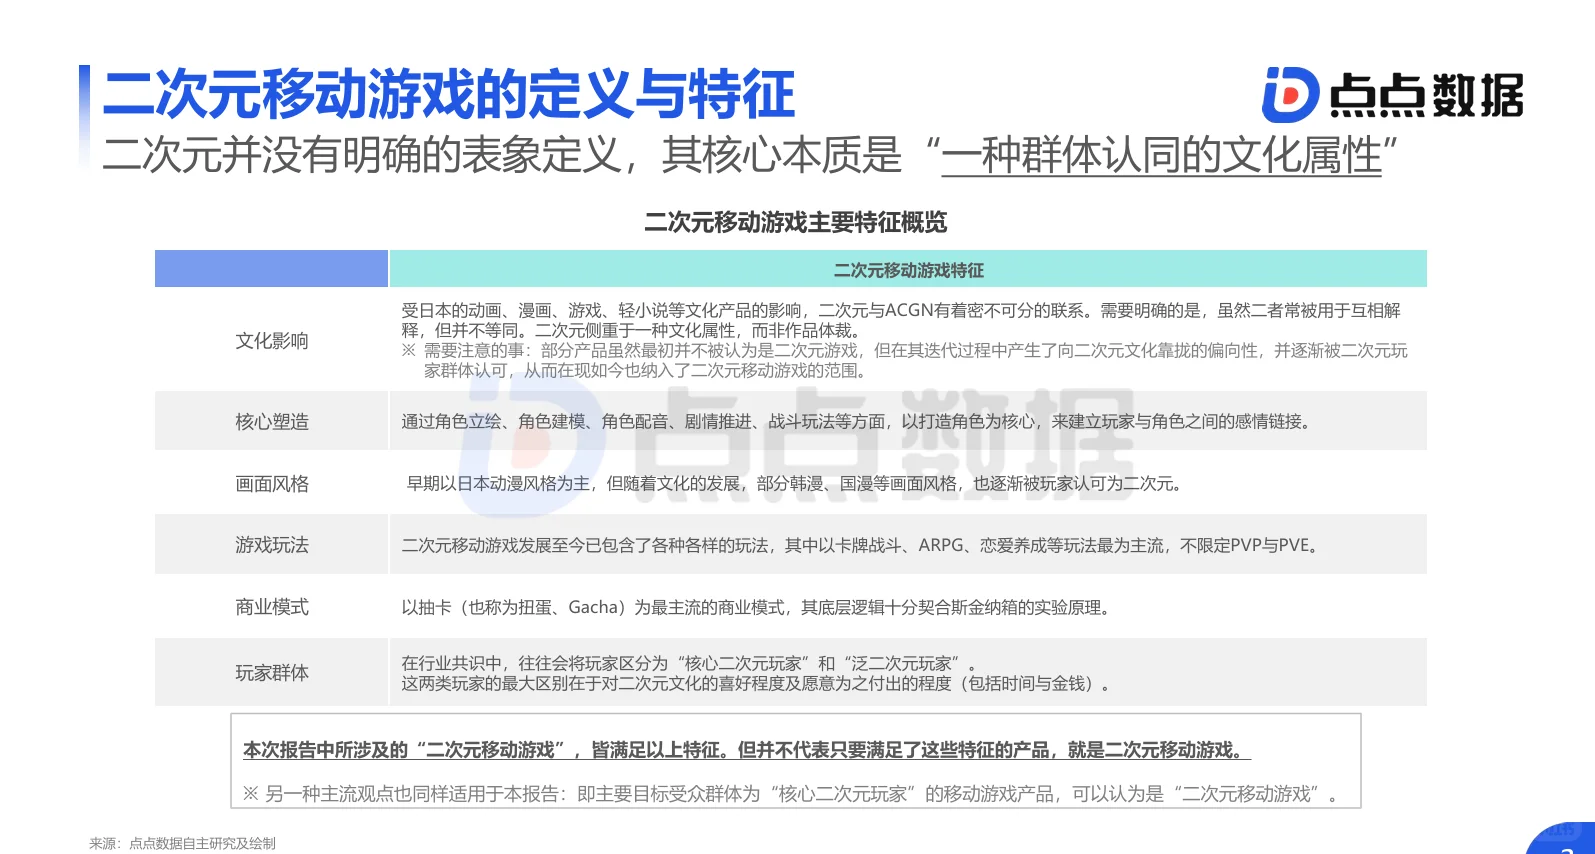The width and height of the screenshot is (1595, 854).
Task: Click the line starting 在行业共识中
Action: 689,663
